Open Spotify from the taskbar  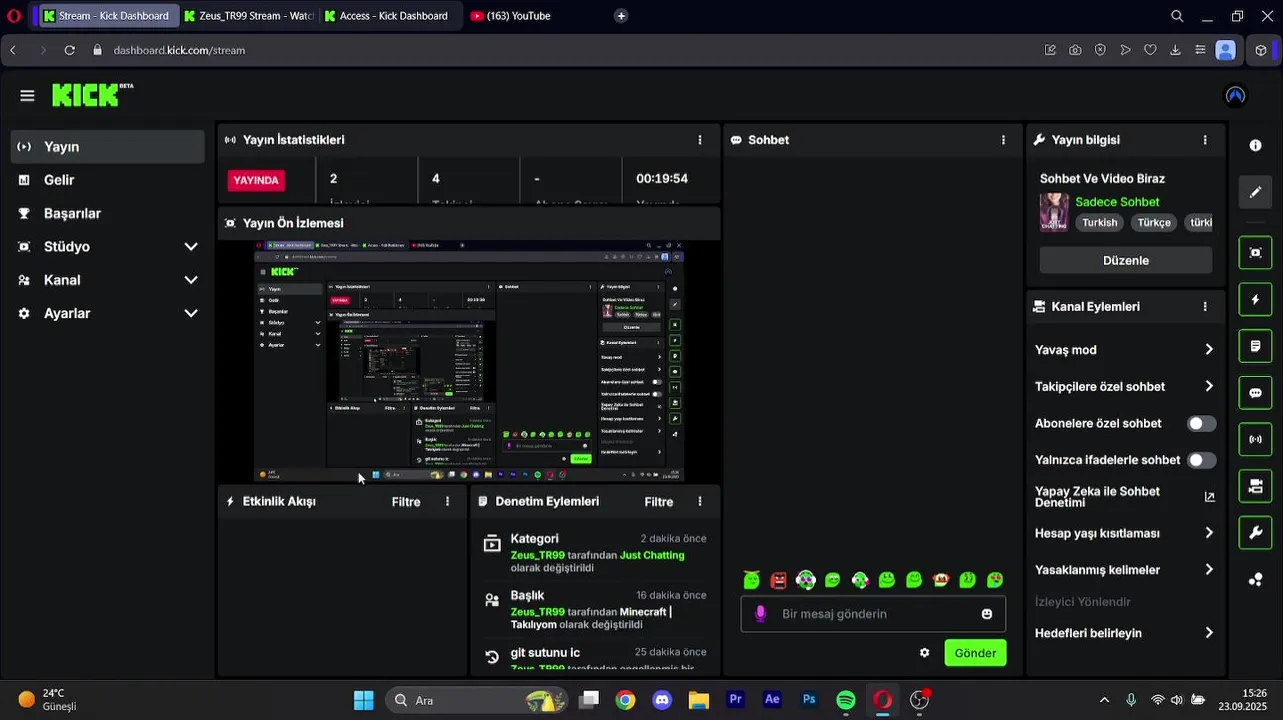845,700
